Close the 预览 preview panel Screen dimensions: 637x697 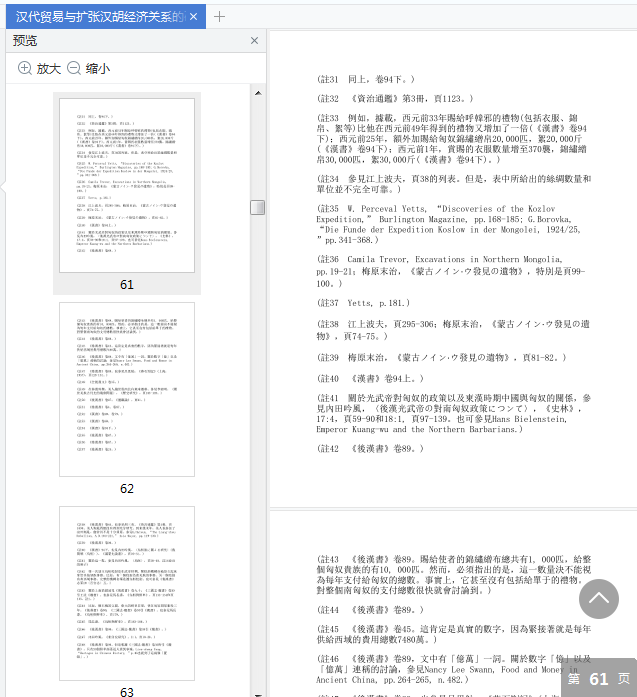254,40
